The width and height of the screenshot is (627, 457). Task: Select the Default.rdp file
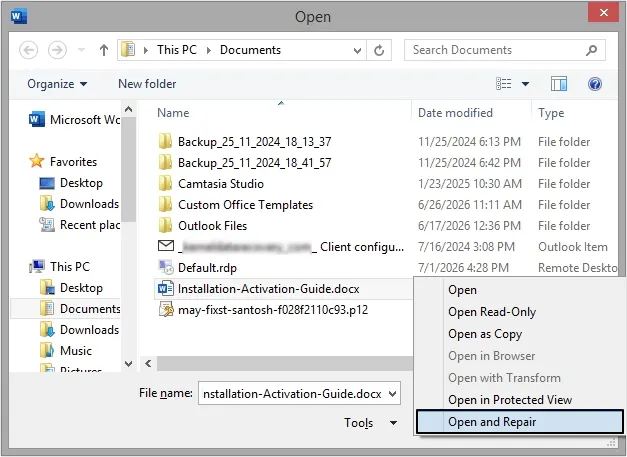coord(207,267)
